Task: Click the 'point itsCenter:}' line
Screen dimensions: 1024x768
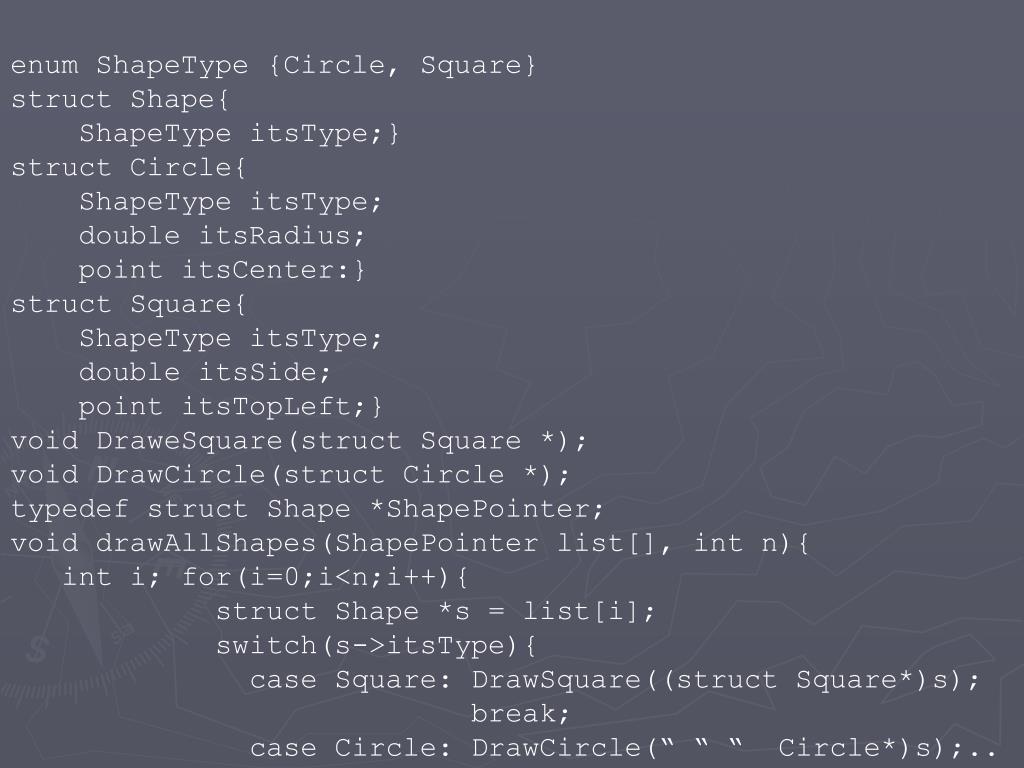Action: (221, 270)
